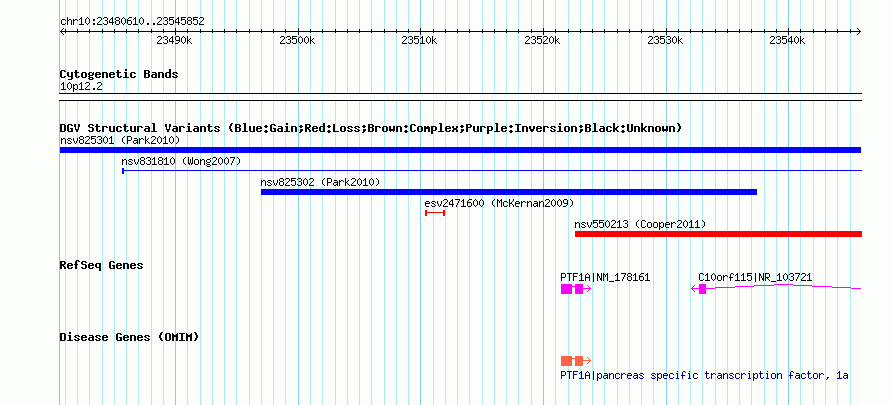Screen dimensions: 890x405
Task: Select the nsv825301 blue gain variant bar
Action: pyautogui.click(x=460, y=150)
